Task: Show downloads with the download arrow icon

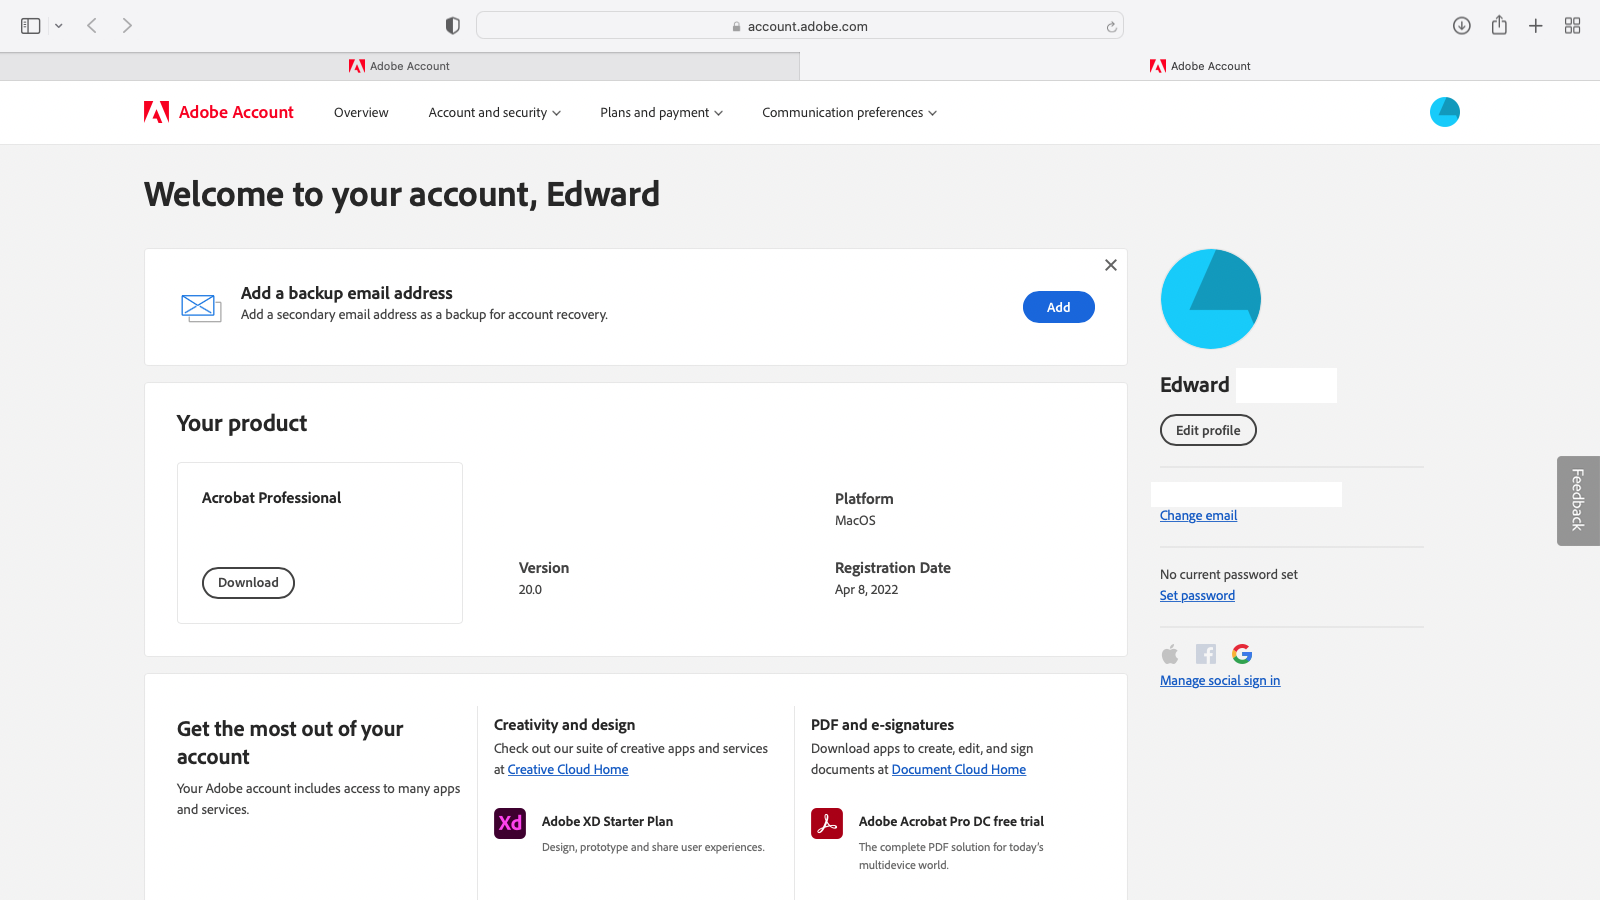Action: pos(1462,26)
